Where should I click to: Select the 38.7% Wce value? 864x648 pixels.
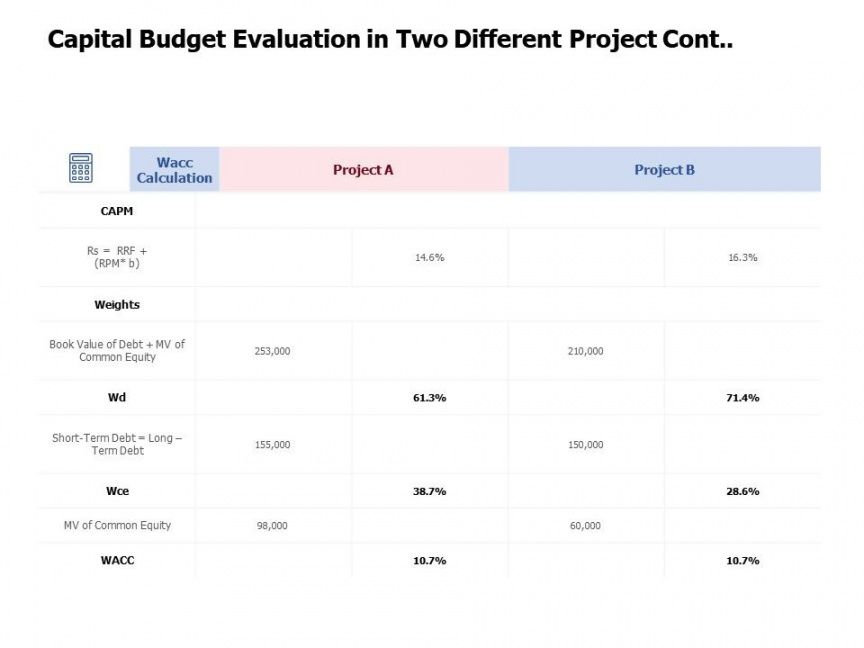pos(429,492)
